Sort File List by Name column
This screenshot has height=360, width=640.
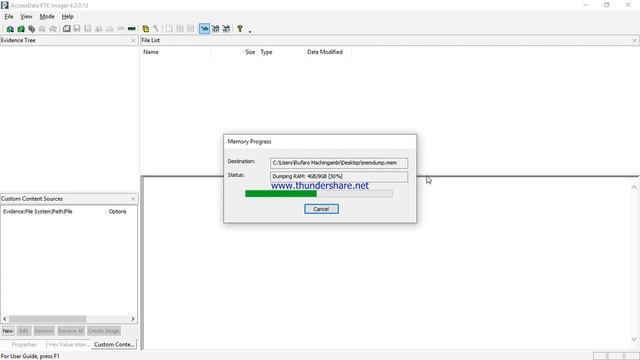point(176,52)
